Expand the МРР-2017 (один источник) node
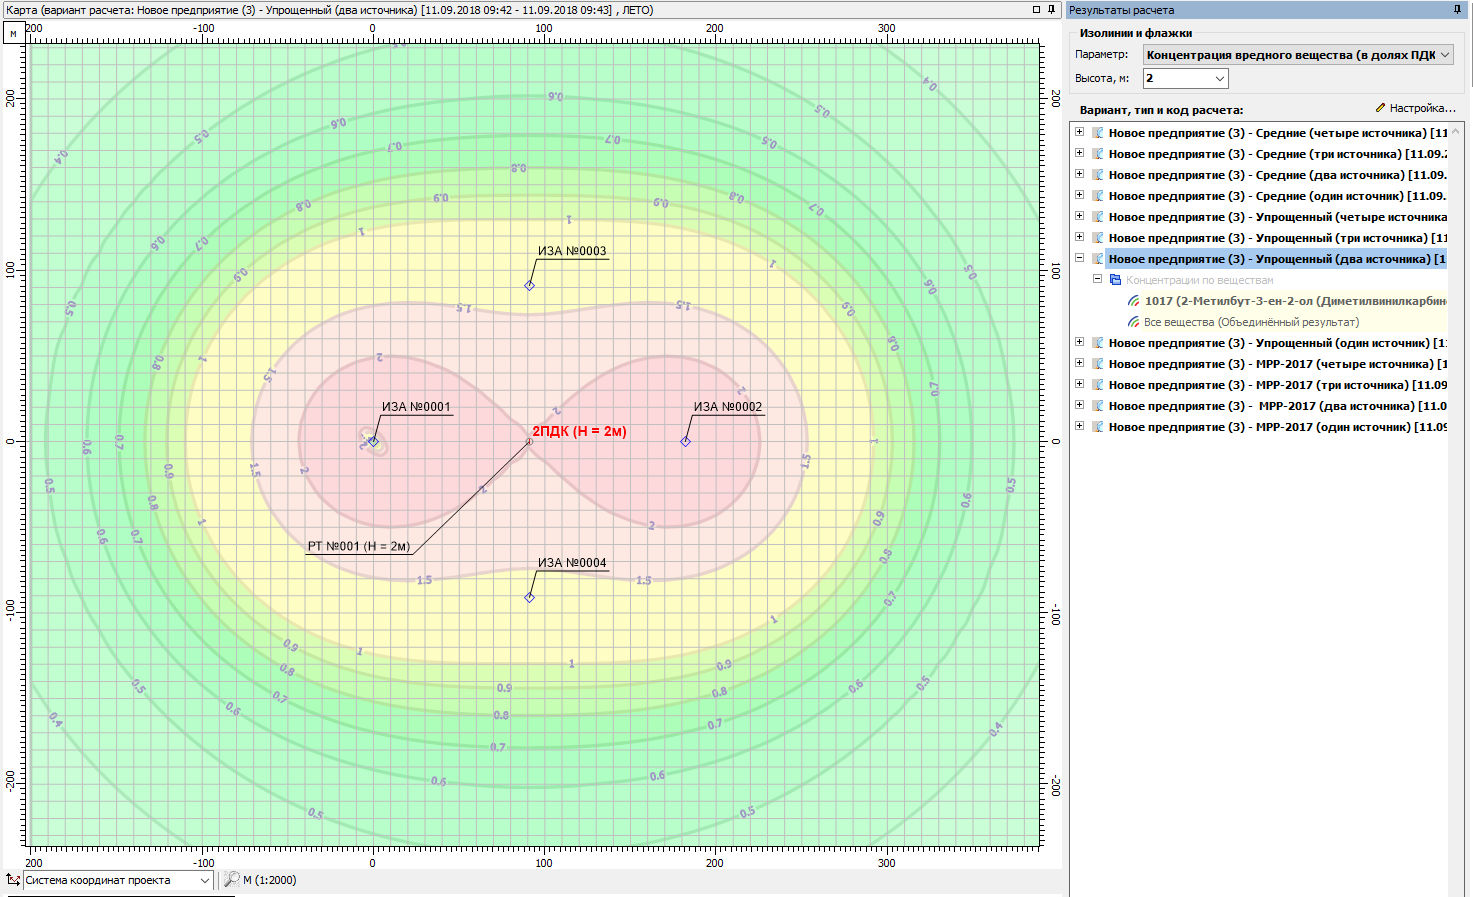The image size is (1473, 897). pyautogui.click(x=1079, y=426)
